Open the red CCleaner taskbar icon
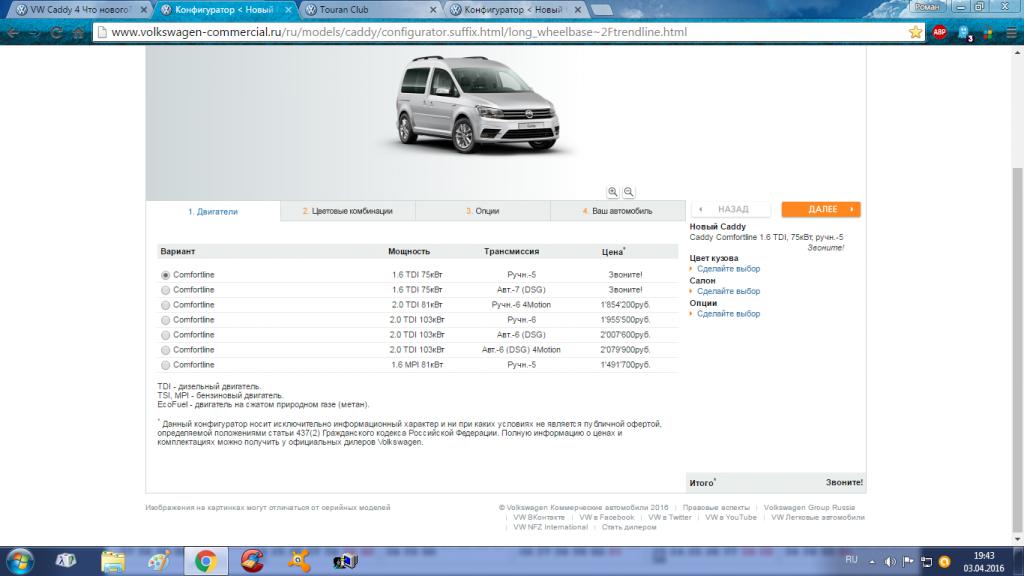Image resolution: width=1024 pixels, height=576 pixels. [252, 561]
